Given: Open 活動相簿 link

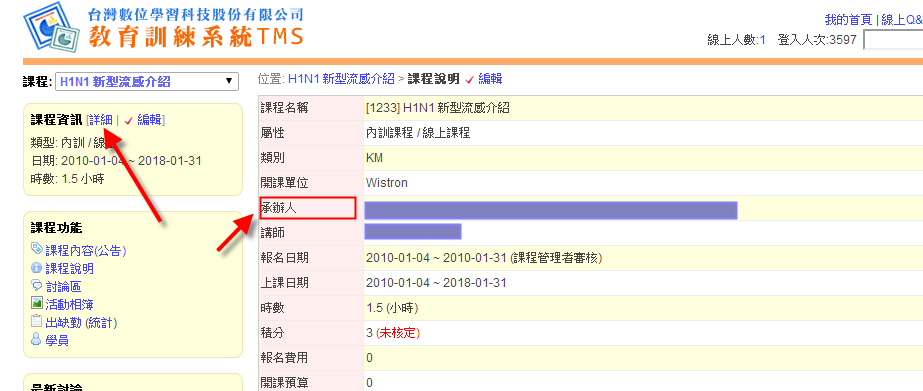Looking at the screenshot, I should click(69, 304).
